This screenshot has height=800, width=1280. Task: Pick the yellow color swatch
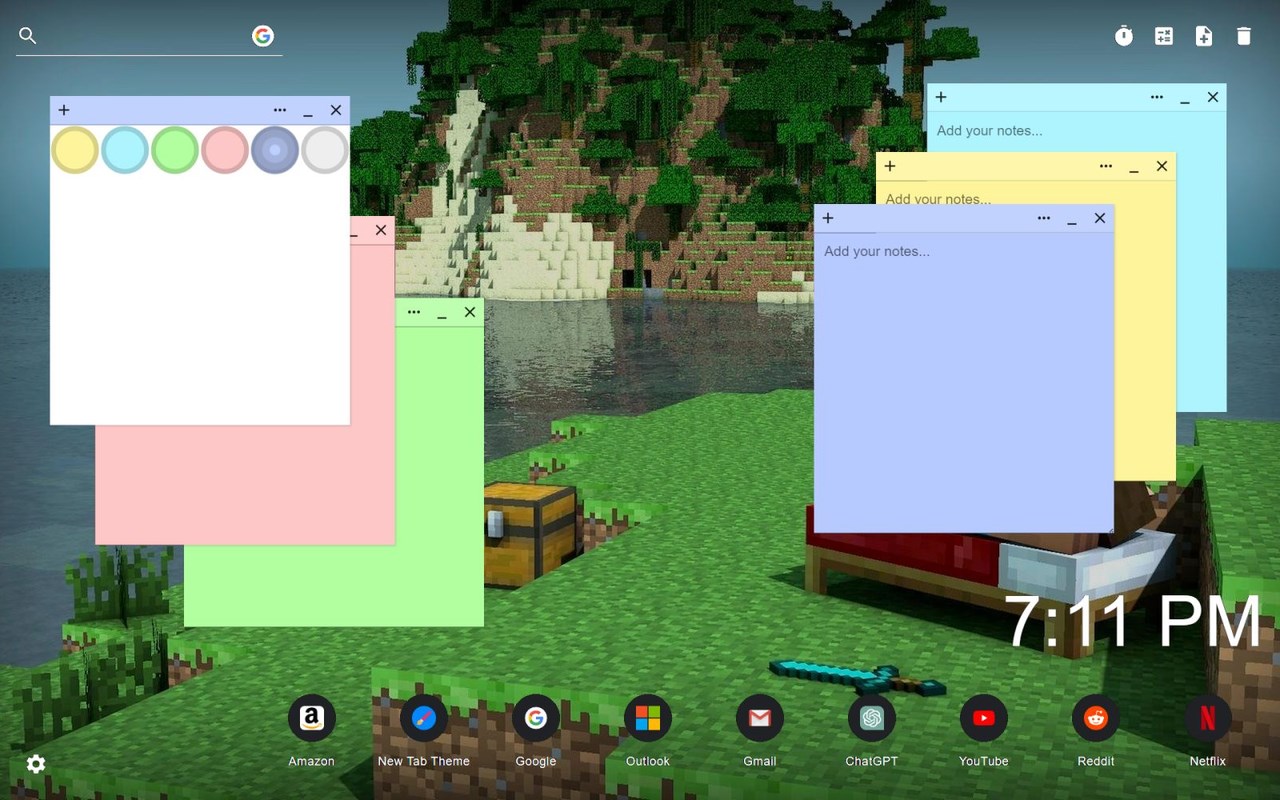(75, 150)
